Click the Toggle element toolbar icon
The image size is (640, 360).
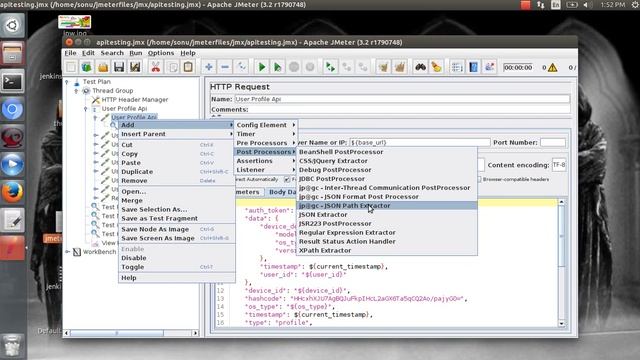241,67
